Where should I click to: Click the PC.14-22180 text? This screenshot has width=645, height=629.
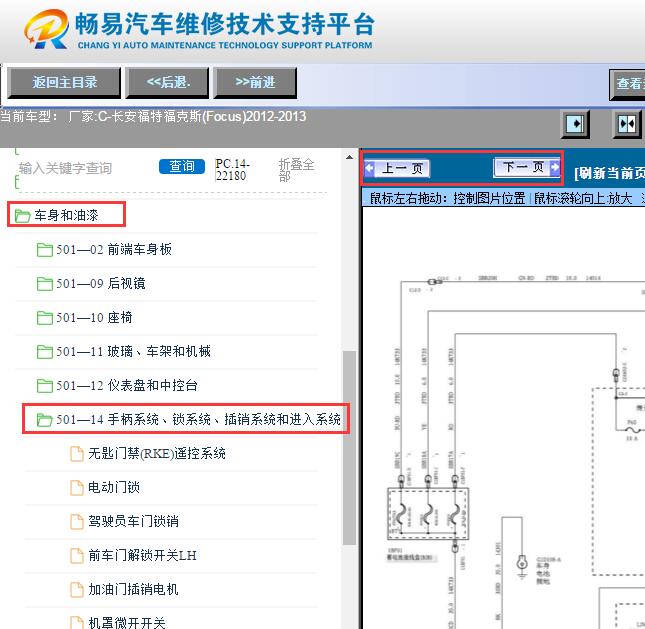coord(232,169)
